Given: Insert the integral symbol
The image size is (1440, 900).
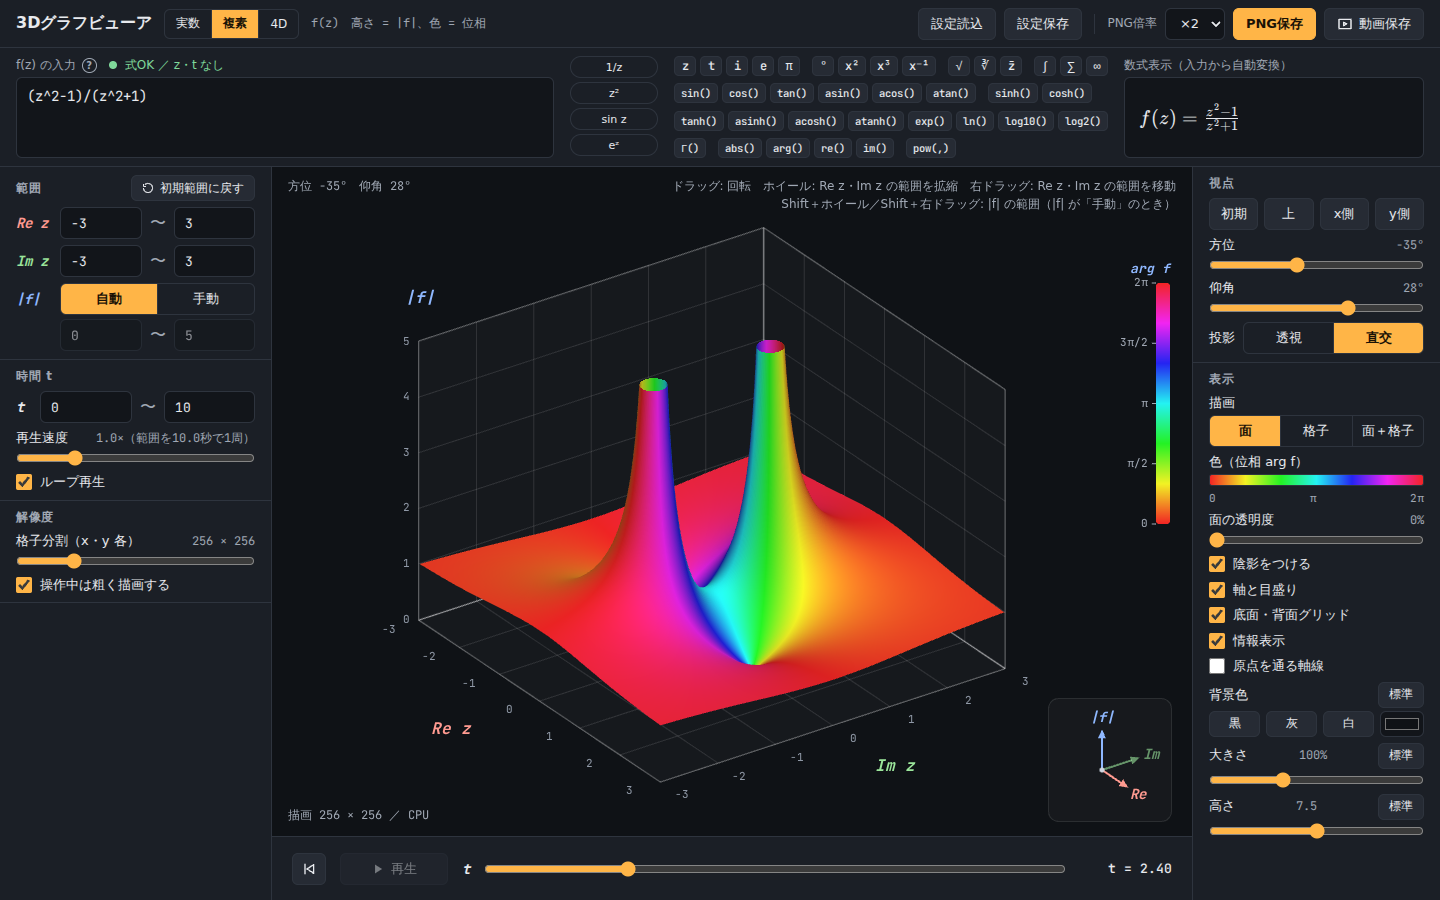Looking at the screenshot, I should [1045, 66].
